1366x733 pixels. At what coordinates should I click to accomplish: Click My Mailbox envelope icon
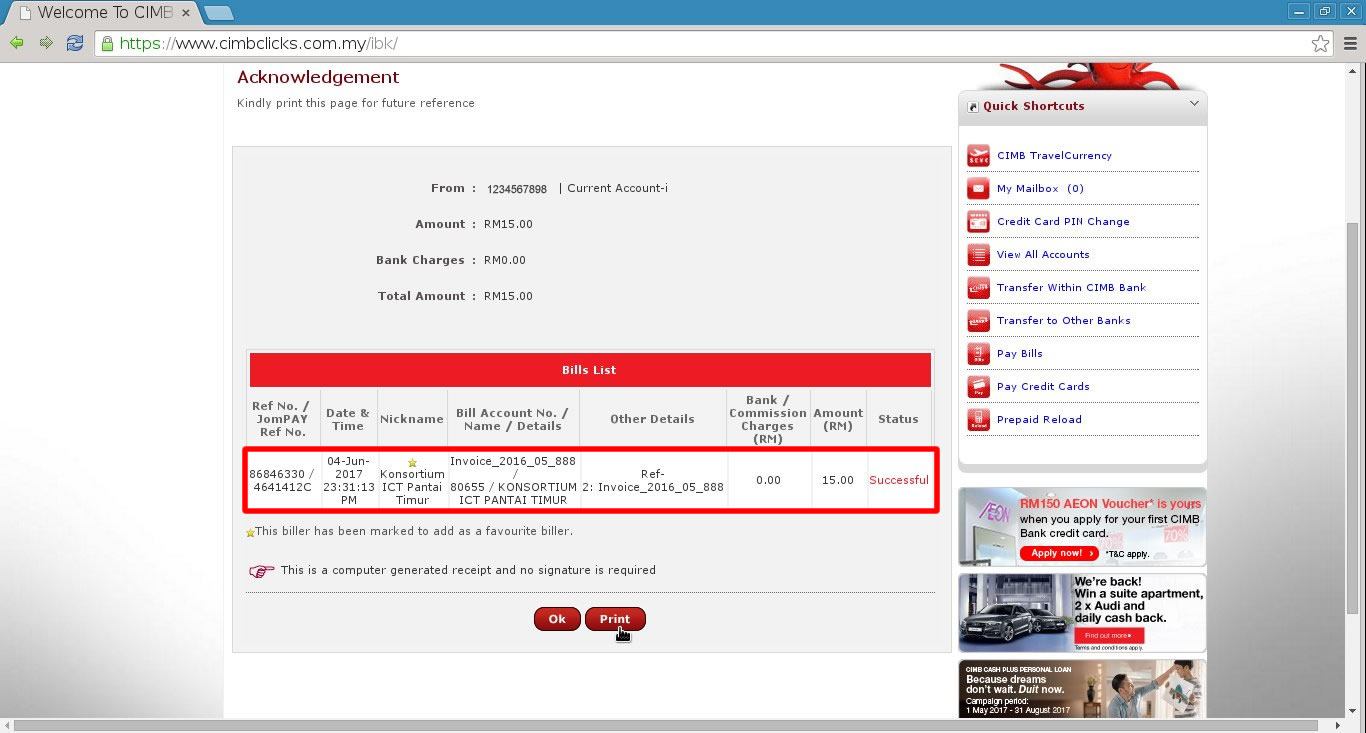[978, 189]
